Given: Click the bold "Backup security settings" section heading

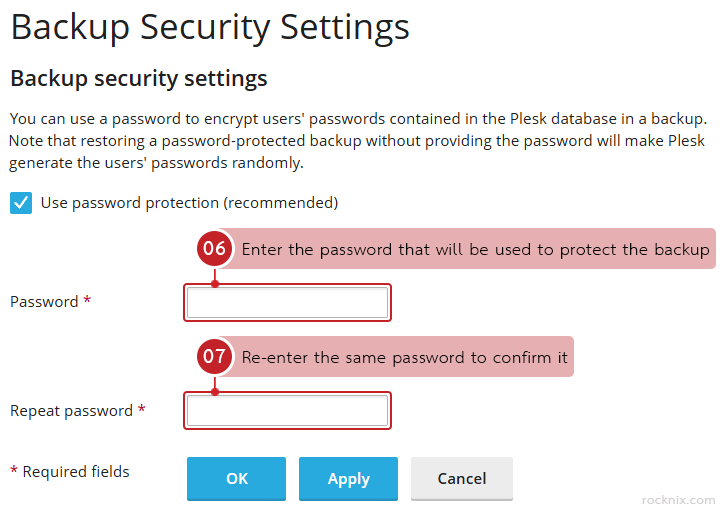Looking at the screenshot, I should click(139, 78).
